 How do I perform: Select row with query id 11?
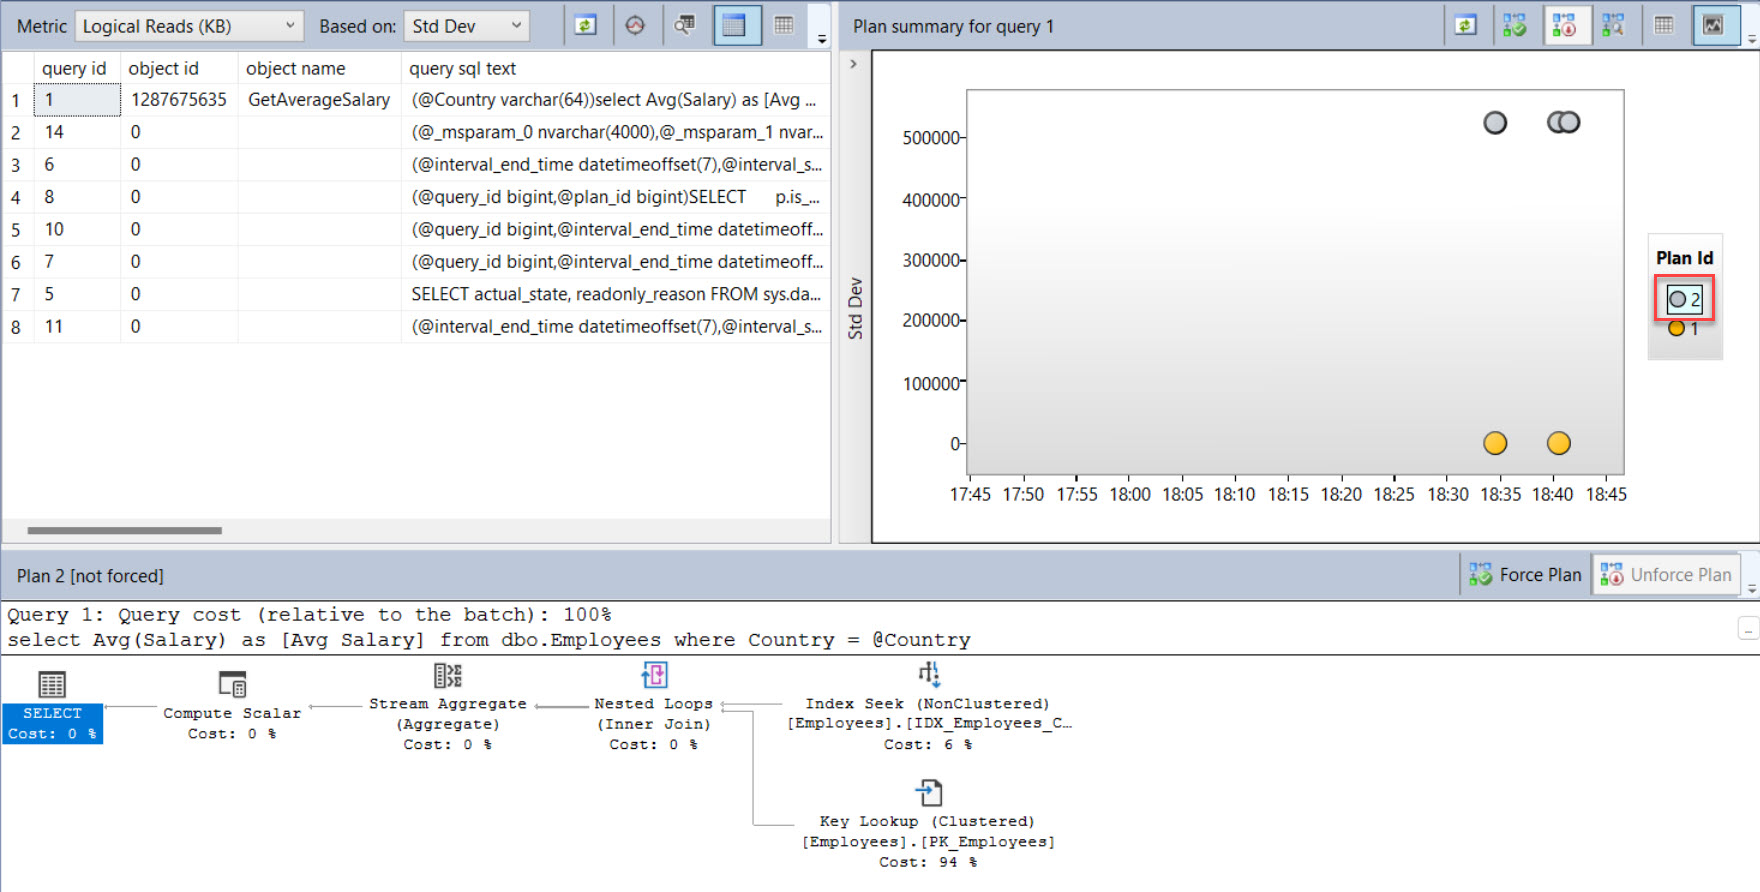(416, 326)
